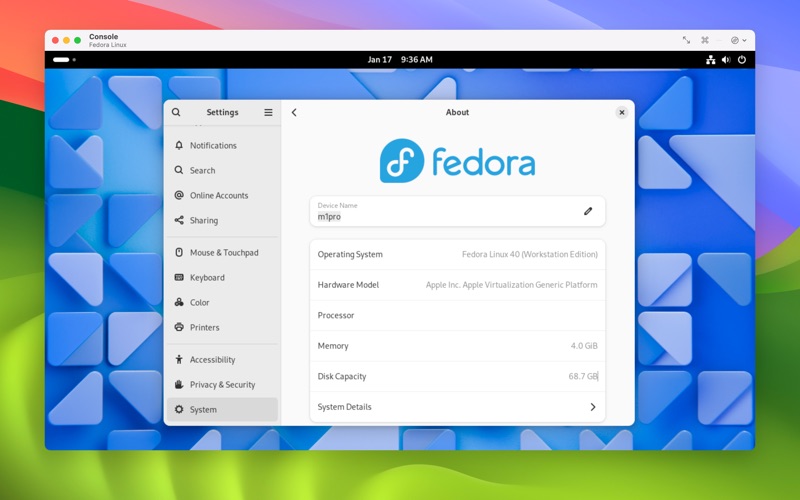Click the About title heading
This screenshot has height=500, width=800.
457,112
